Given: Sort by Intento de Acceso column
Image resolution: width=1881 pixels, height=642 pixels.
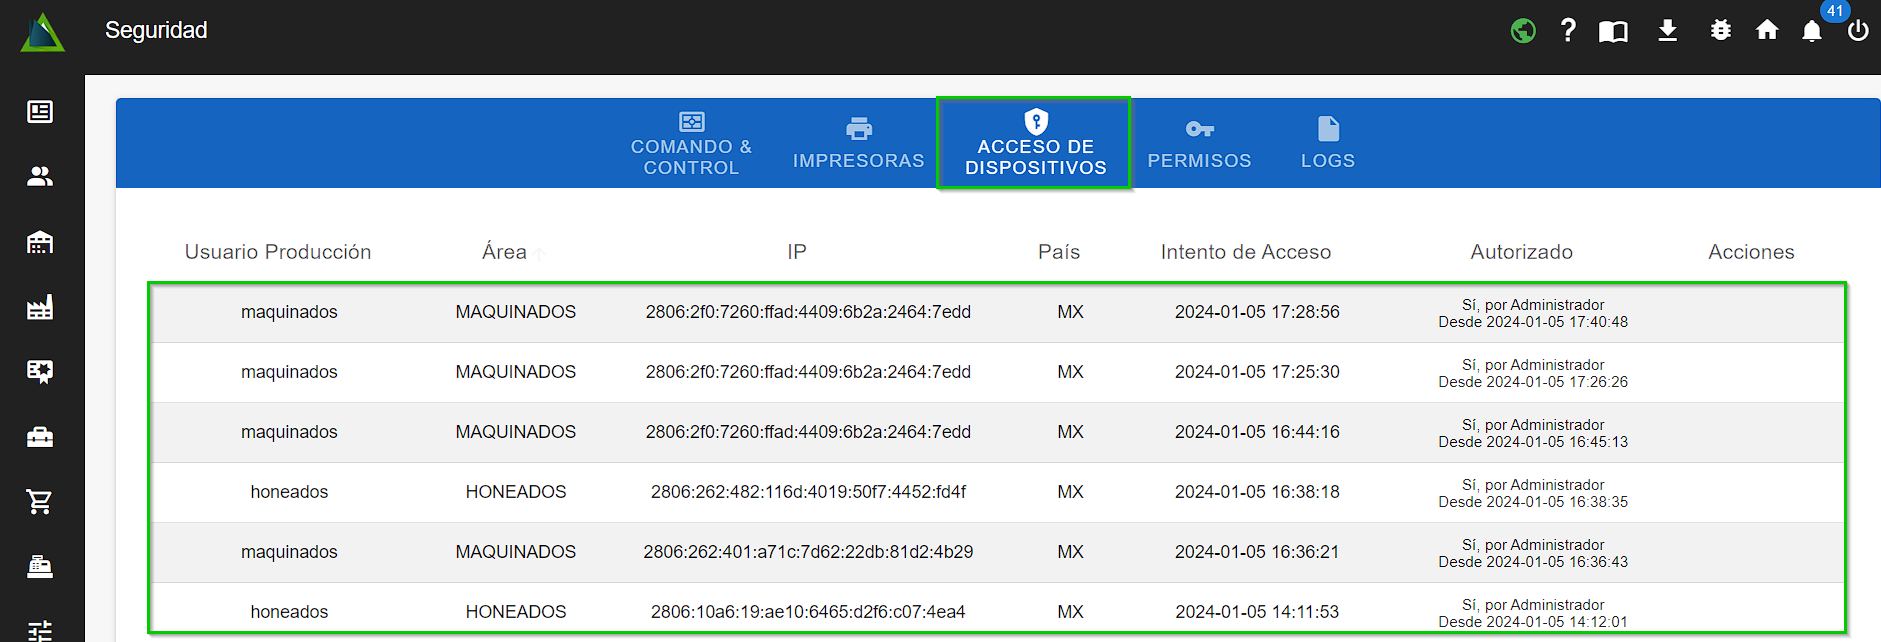Looking at the screenshot, I should (x=1245, y=252).
